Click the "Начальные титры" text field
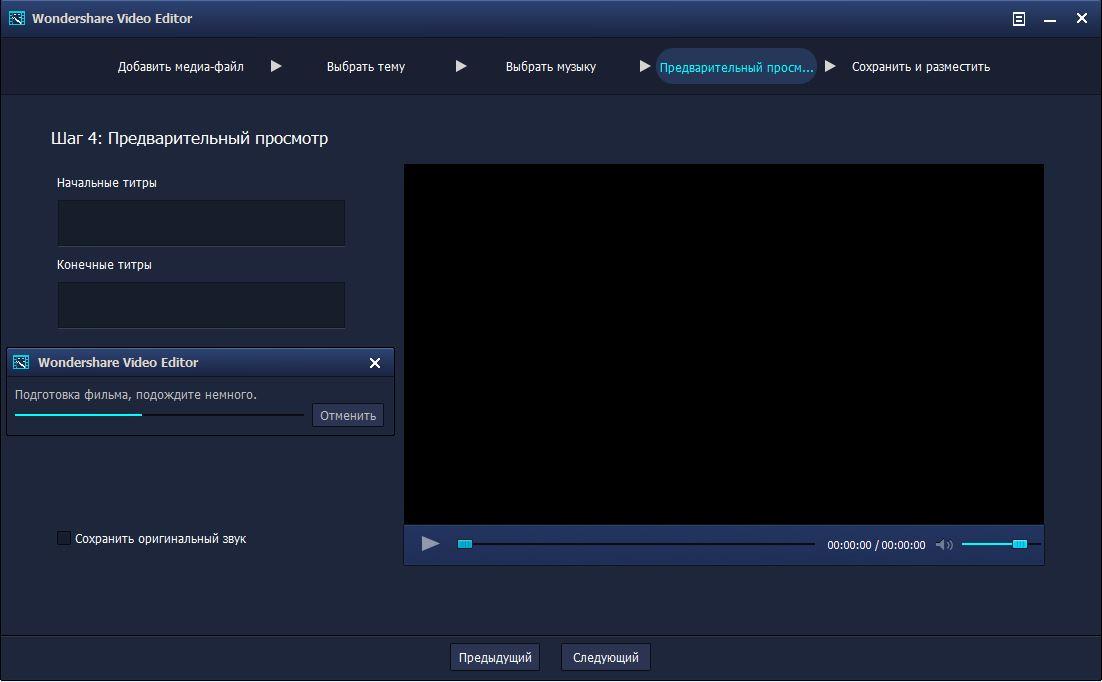The height and width of the screenshot is (682, 1102). [201, 223]
